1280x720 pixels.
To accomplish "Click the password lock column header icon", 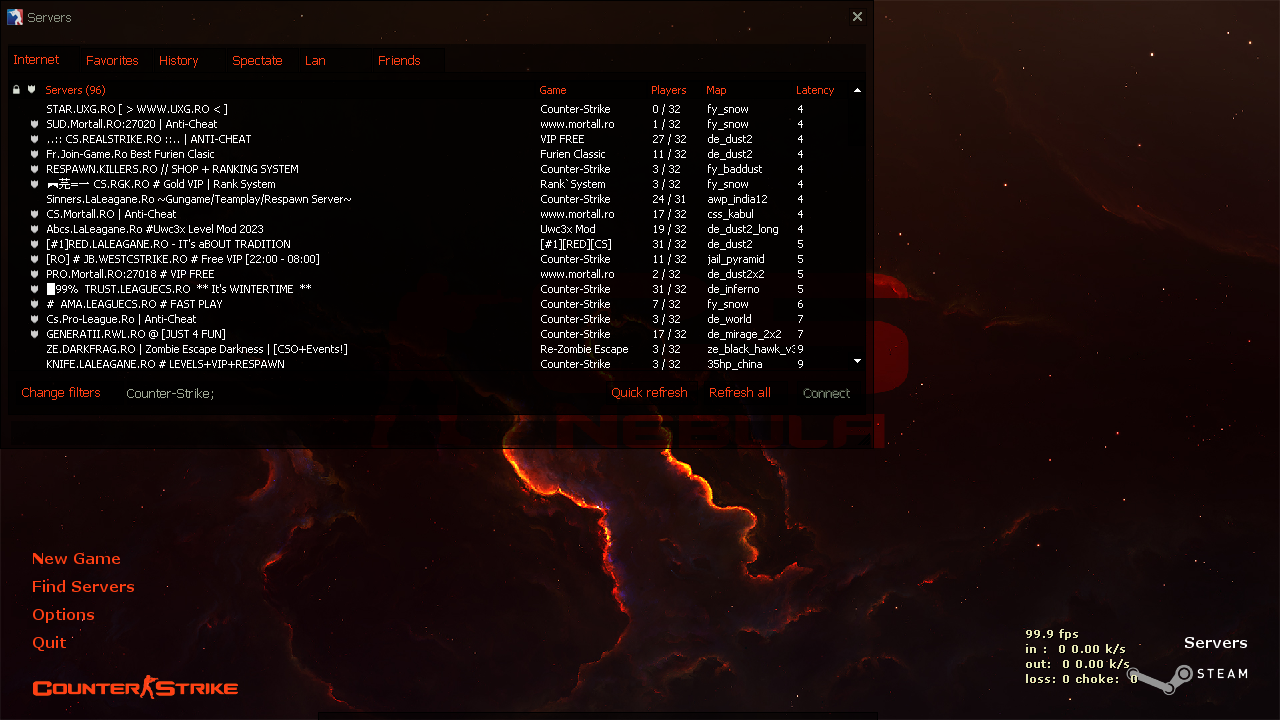I will 16,90.
